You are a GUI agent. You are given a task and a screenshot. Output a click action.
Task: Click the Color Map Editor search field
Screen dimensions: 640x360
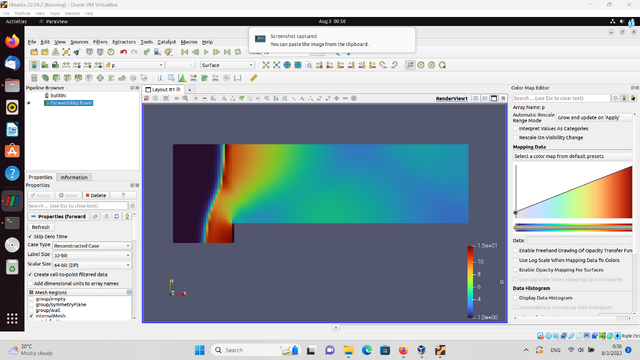point(561,98)
